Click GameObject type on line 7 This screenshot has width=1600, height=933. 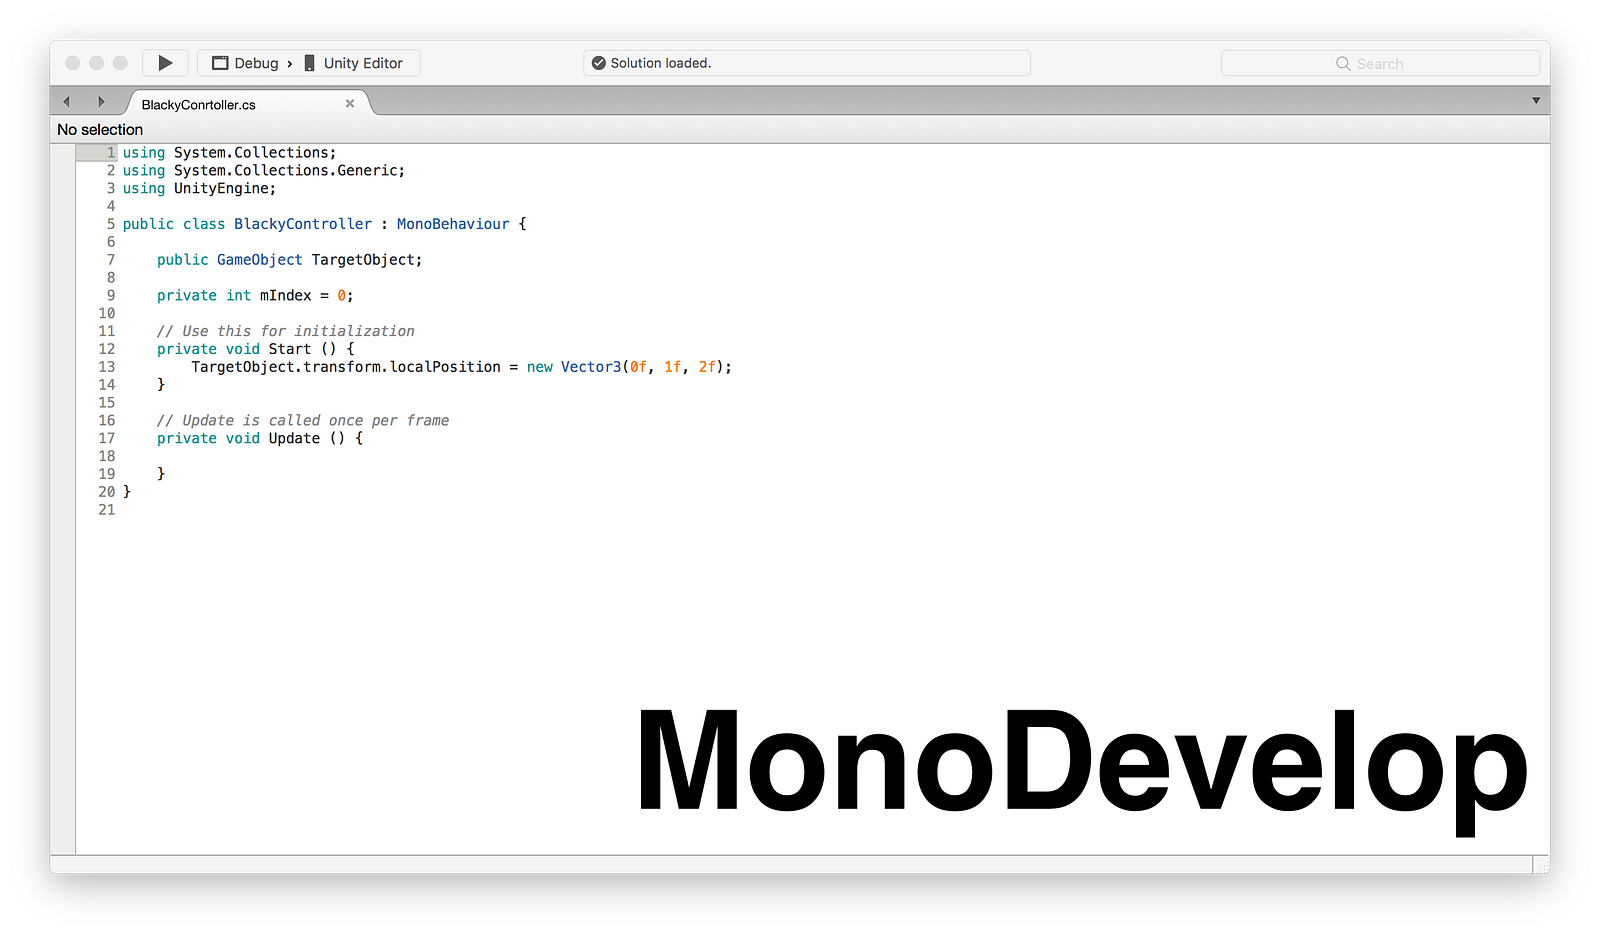(x=260, y=260)
